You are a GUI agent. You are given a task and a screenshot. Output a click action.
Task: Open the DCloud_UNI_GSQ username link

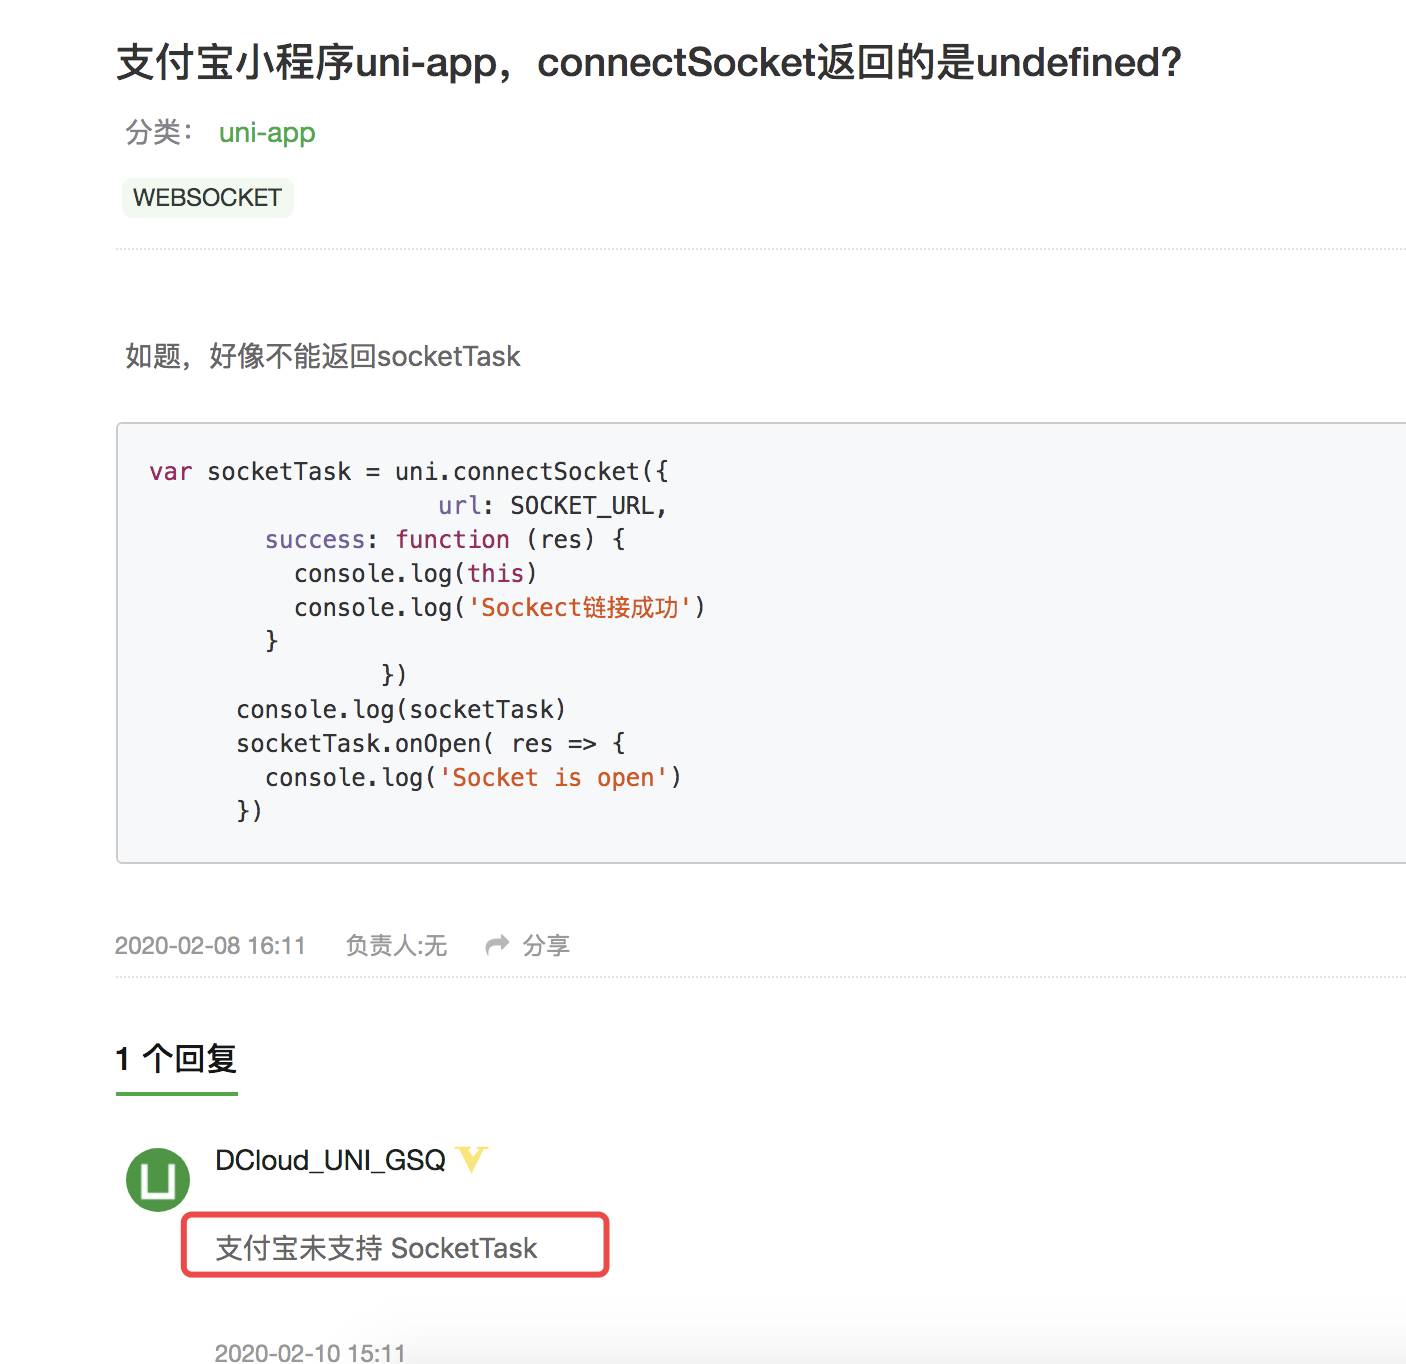click(330, 1160)
